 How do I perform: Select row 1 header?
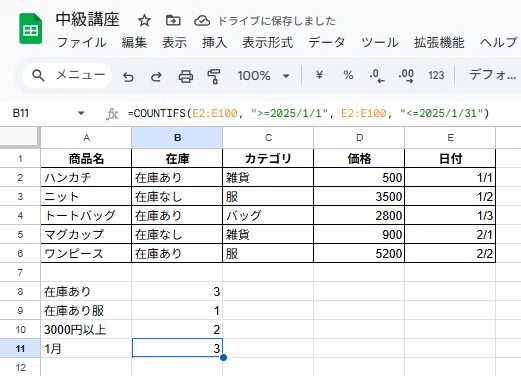pos(20,158)
